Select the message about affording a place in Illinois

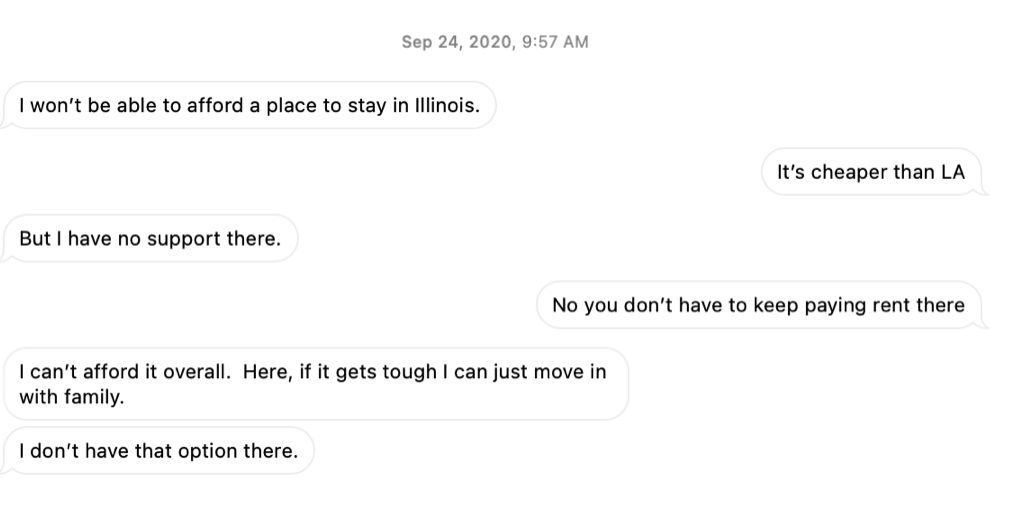[249, 106]
